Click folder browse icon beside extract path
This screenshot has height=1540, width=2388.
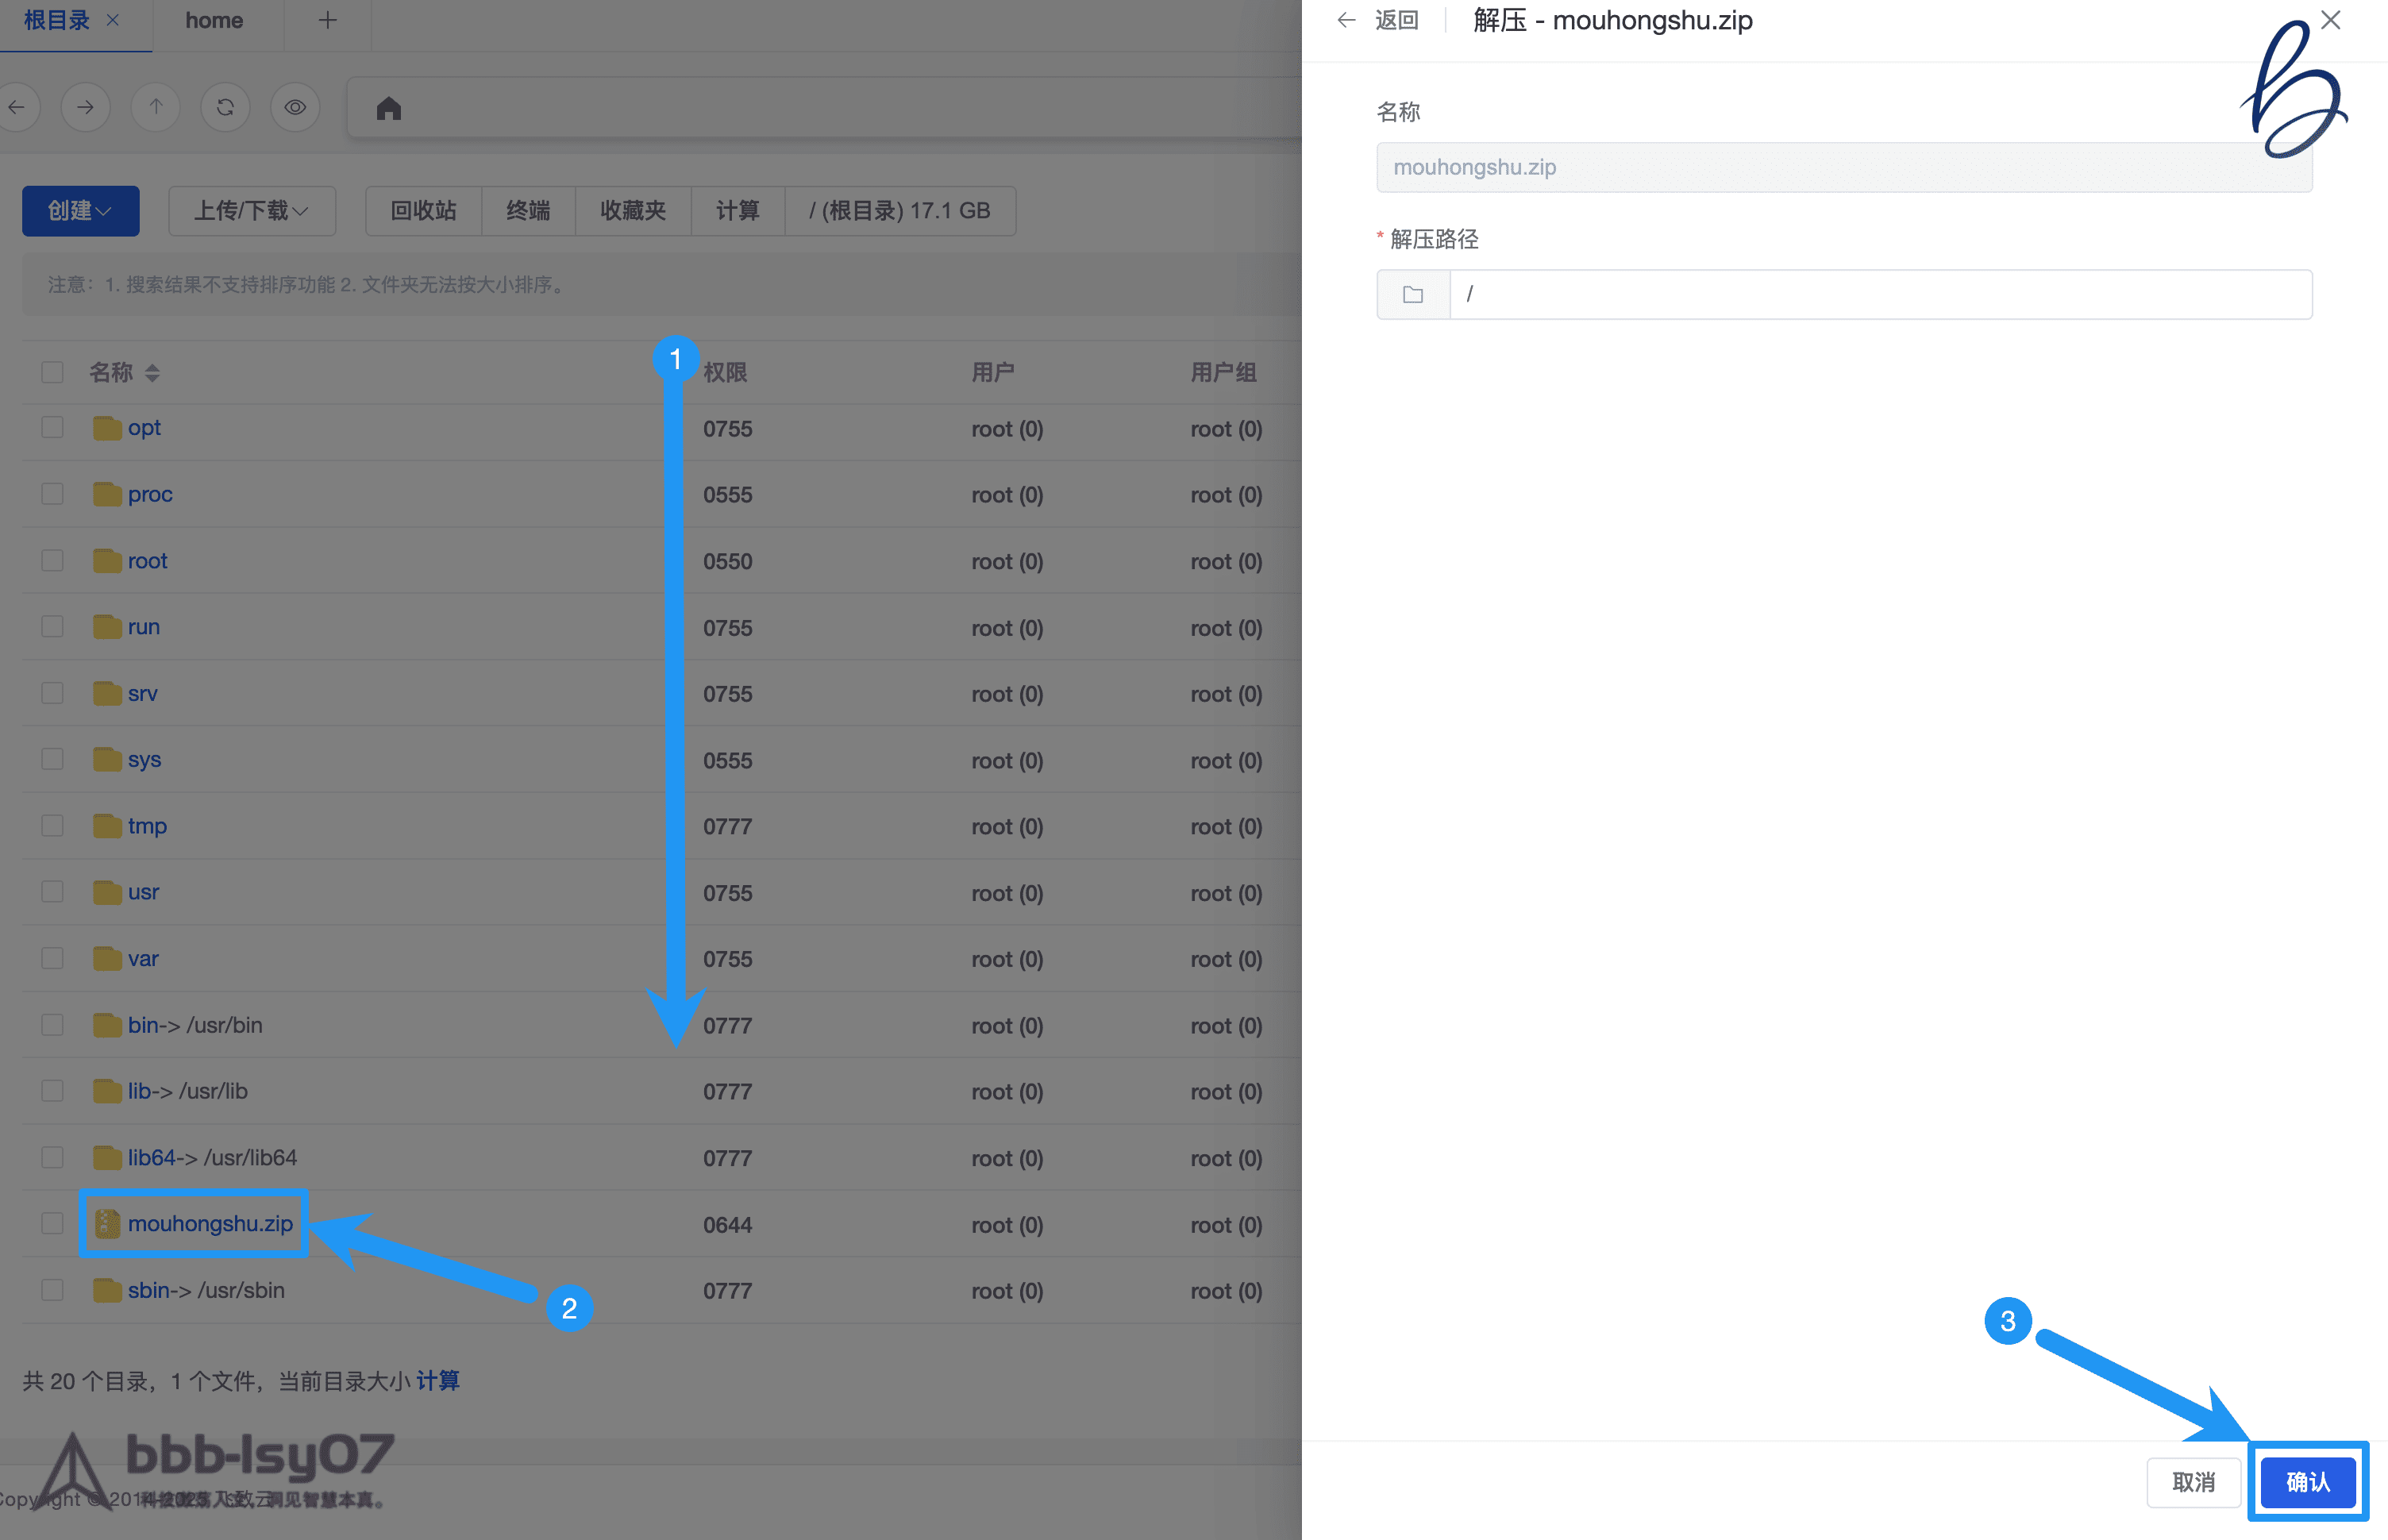pos(1412,295)
